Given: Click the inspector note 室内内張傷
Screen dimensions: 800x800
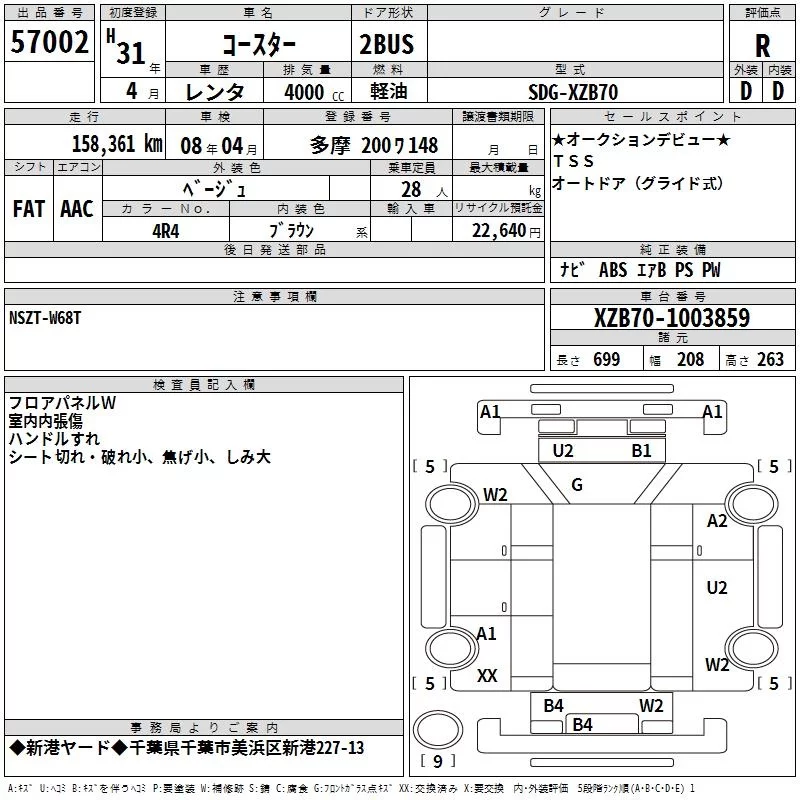Looking at the screenshot, I should pyautogui.click(x=45, y=421).
